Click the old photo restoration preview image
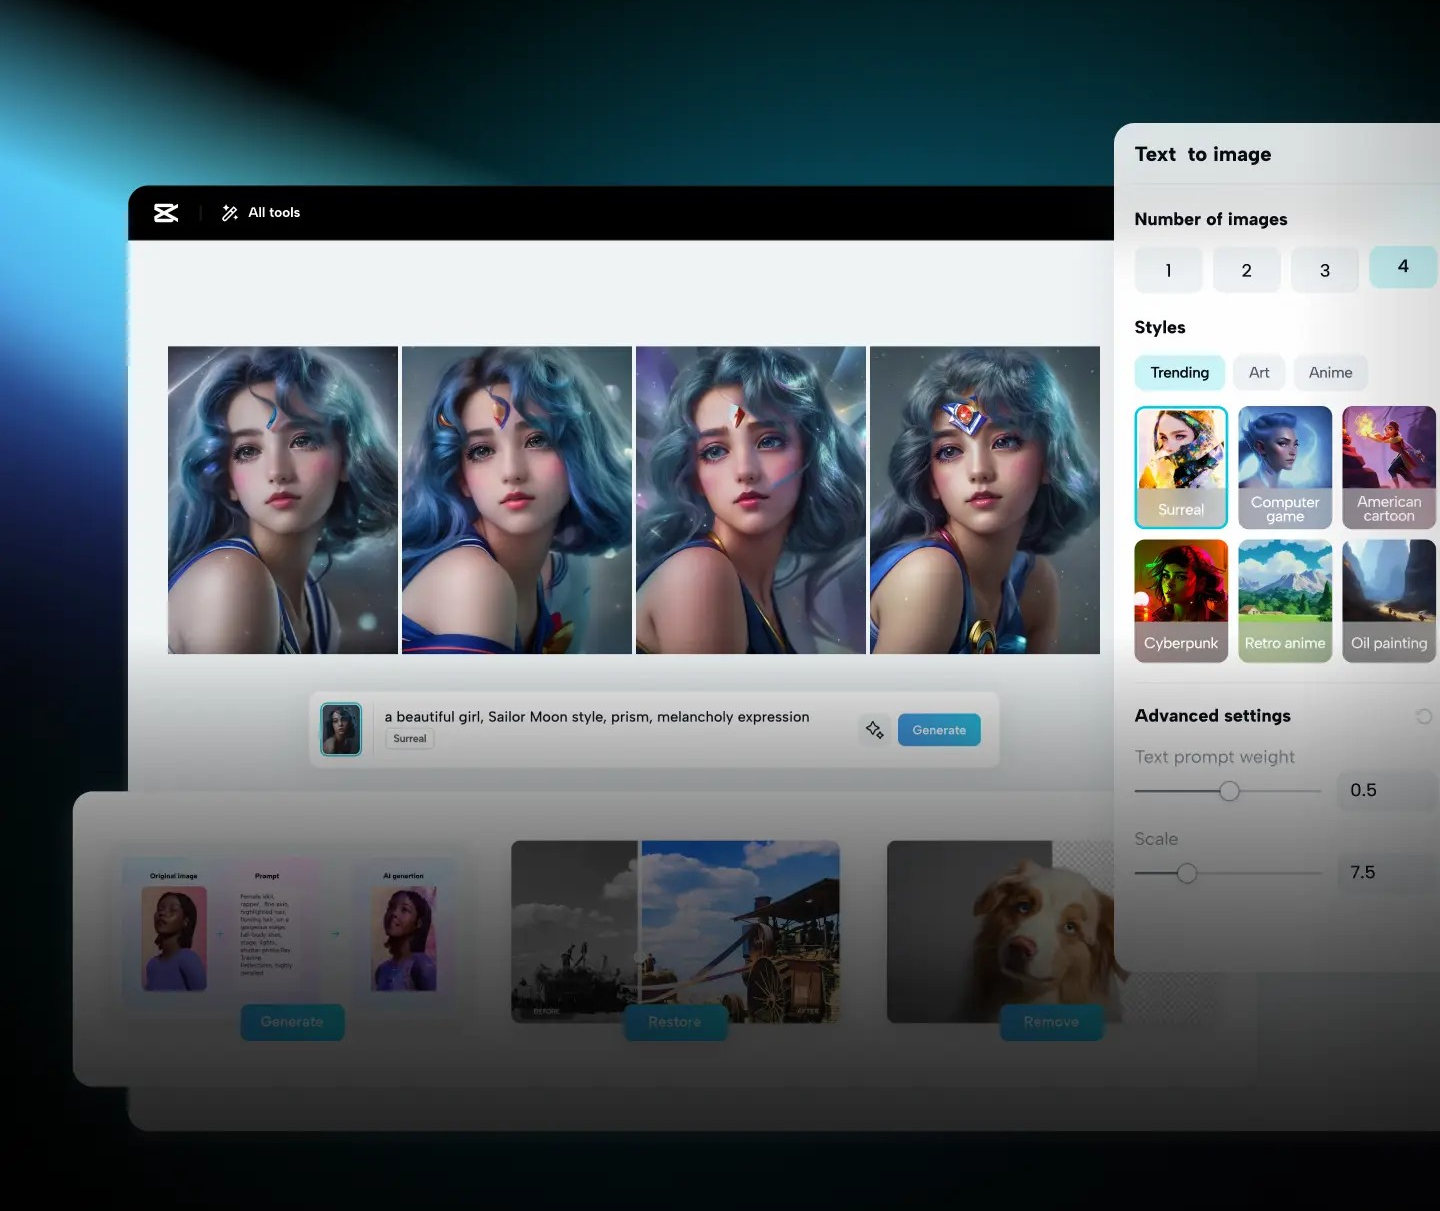This screenshot has width=1440, height=1211. click(x=675, y=930)
